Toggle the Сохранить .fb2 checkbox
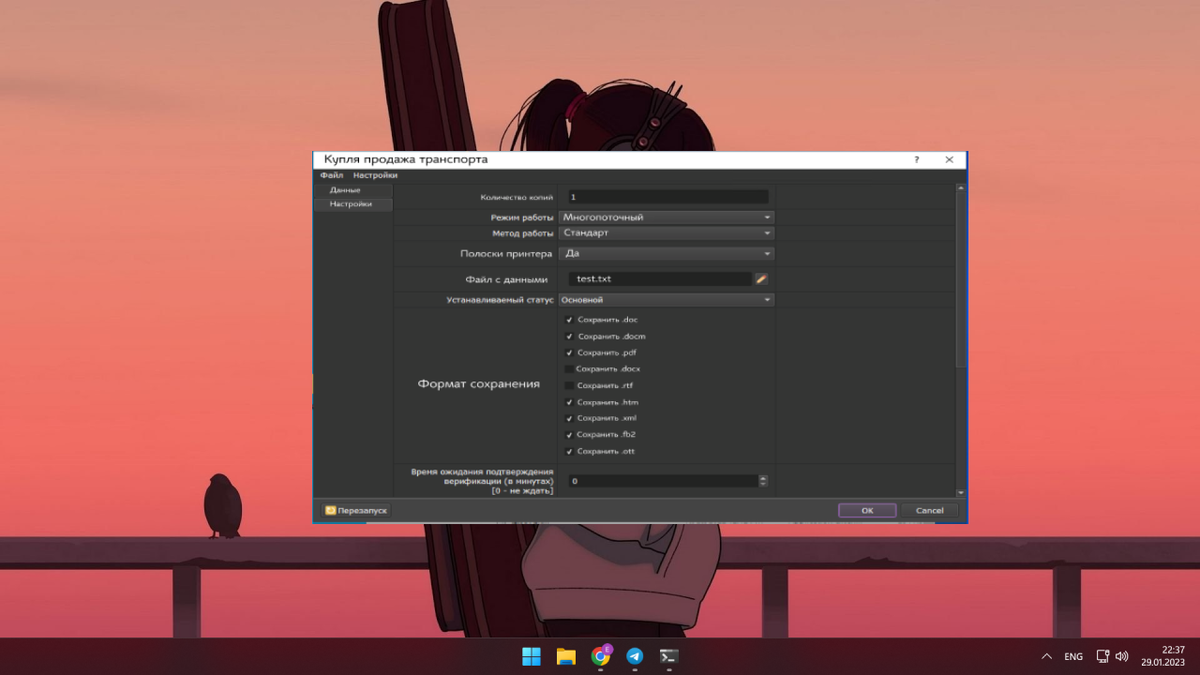1200x675 pixels. tap(569, 435)
